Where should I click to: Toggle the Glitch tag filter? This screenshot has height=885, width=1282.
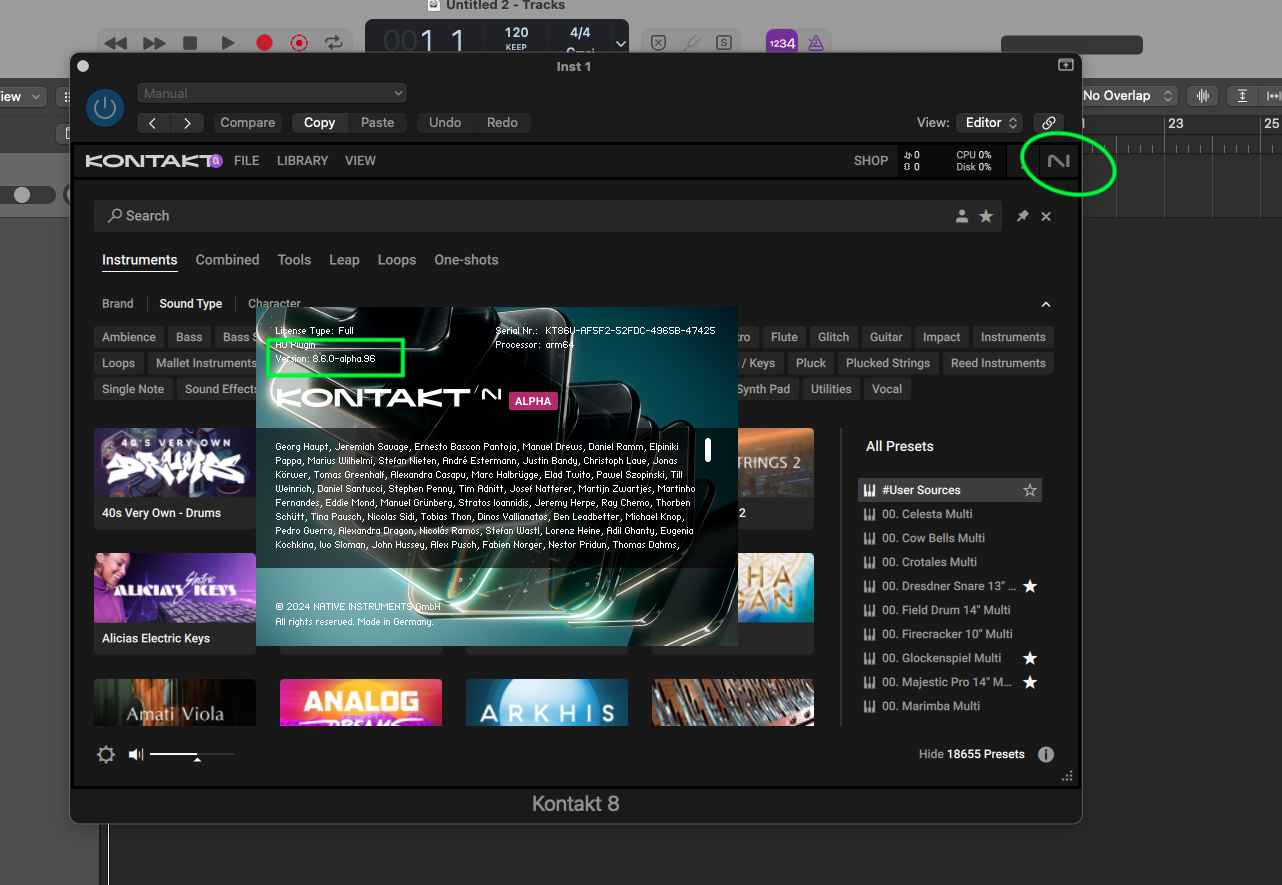pos(833,337)
